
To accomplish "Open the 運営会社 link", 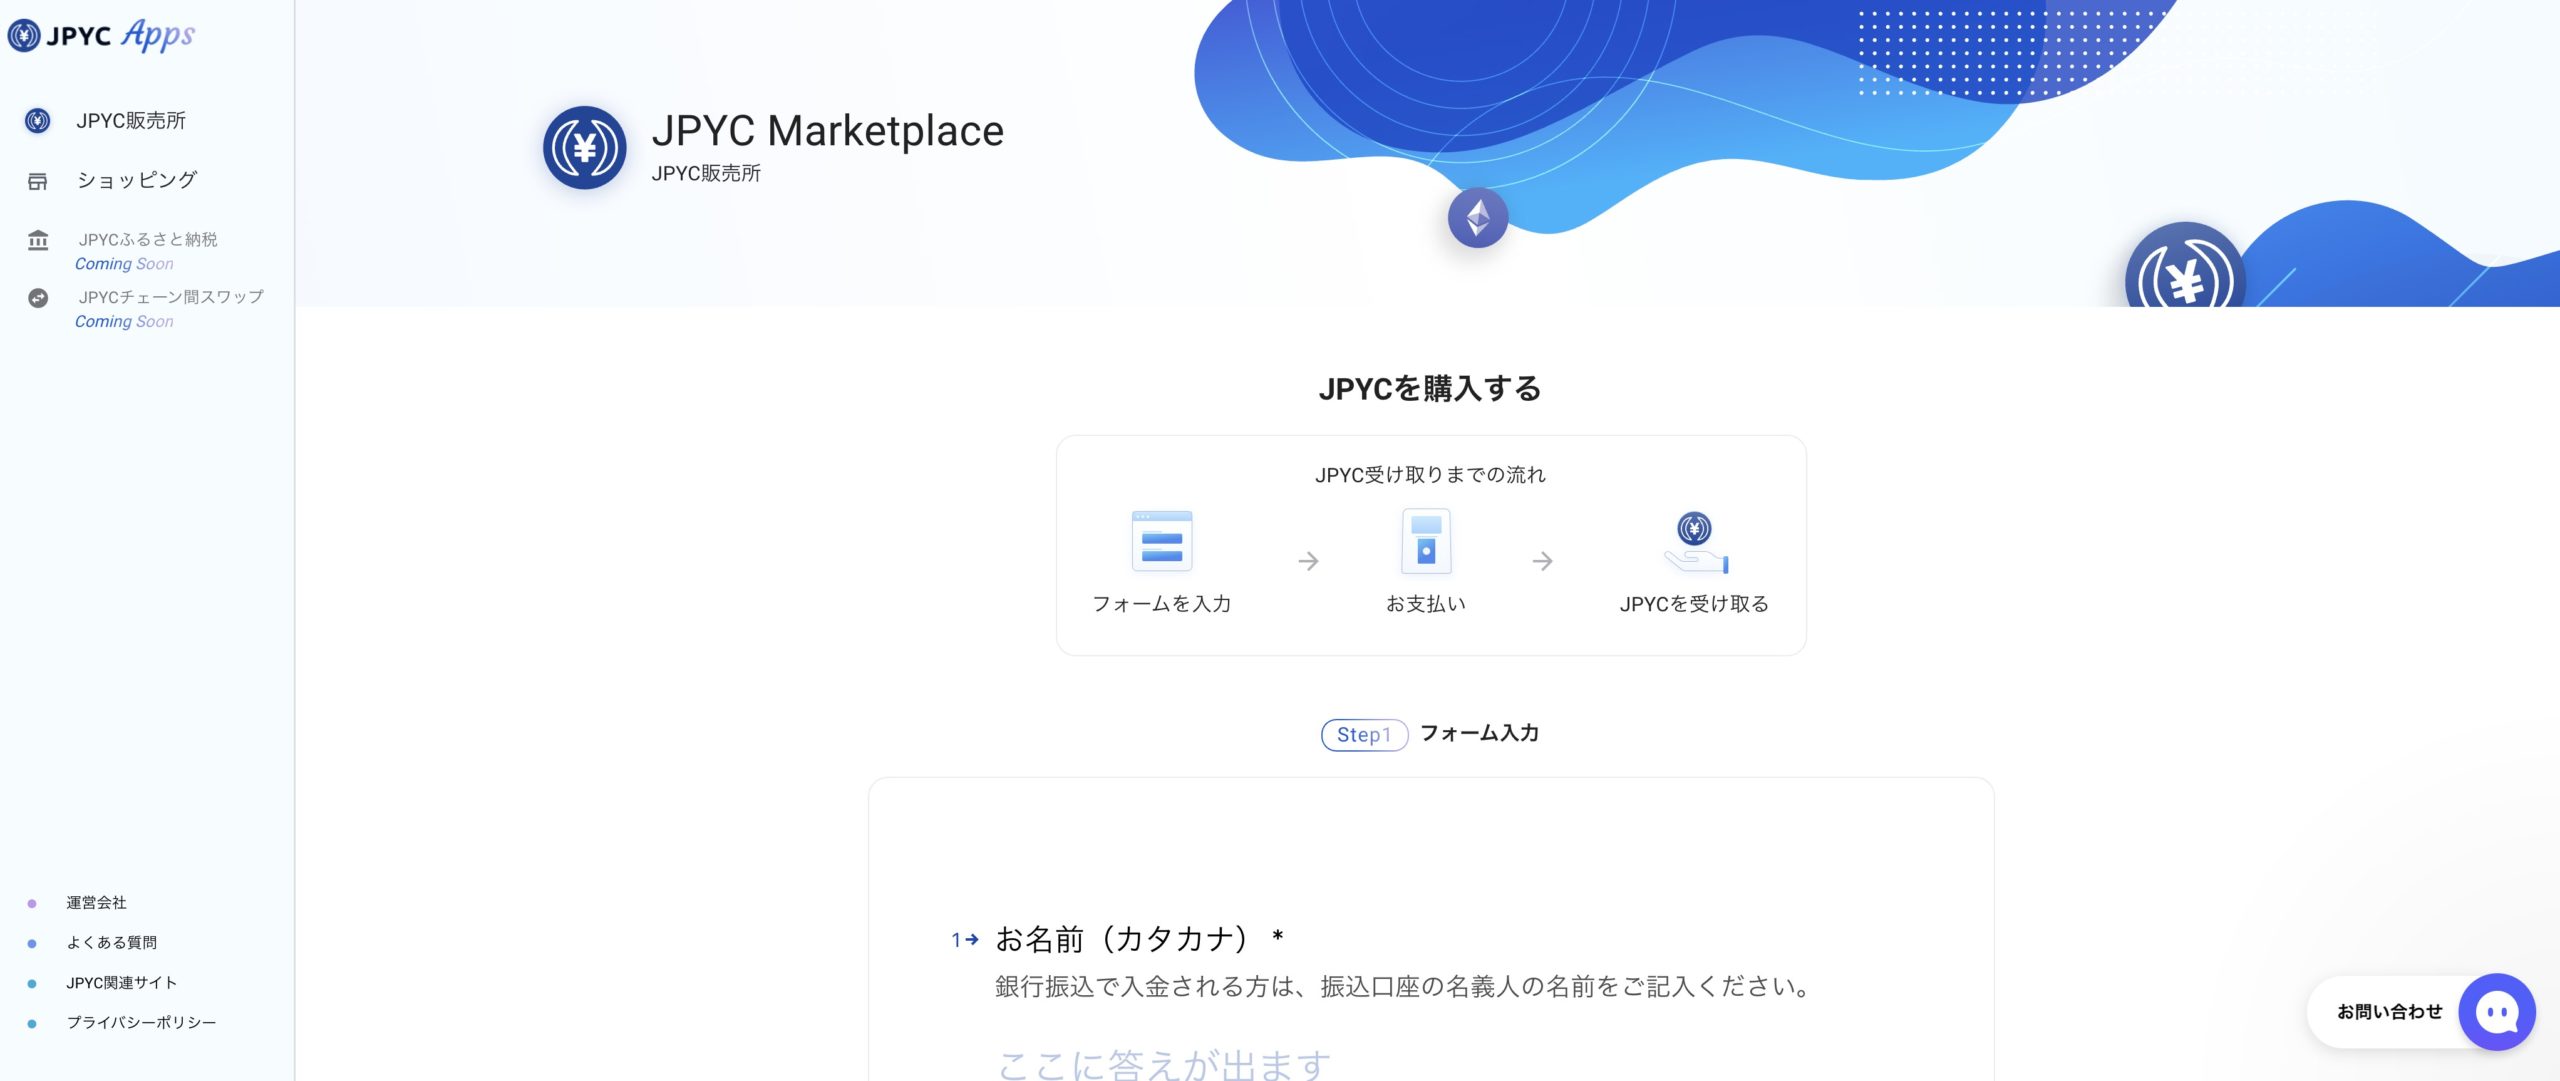I will [x=96, y=903].
